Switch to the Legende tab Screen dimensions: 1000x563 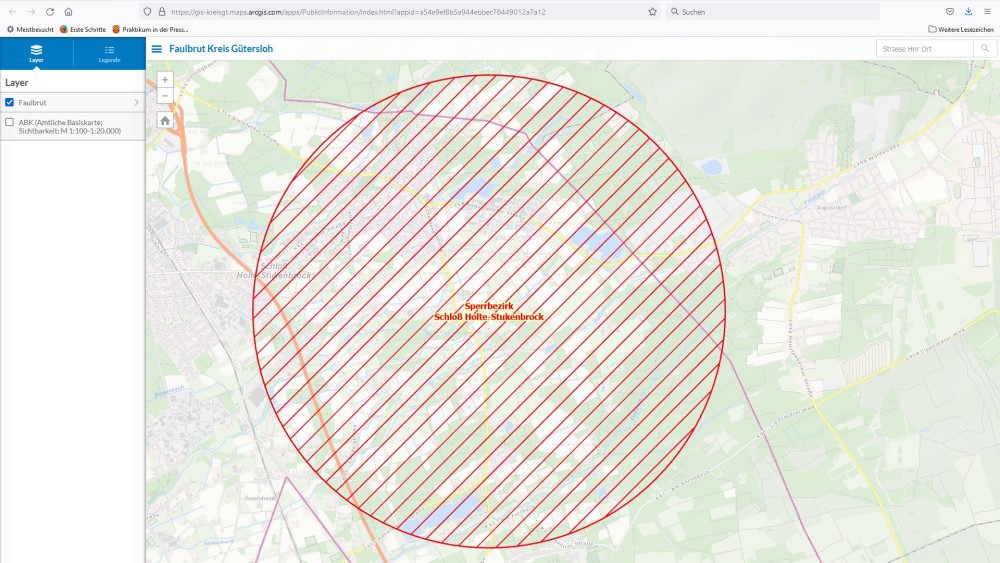109,54
